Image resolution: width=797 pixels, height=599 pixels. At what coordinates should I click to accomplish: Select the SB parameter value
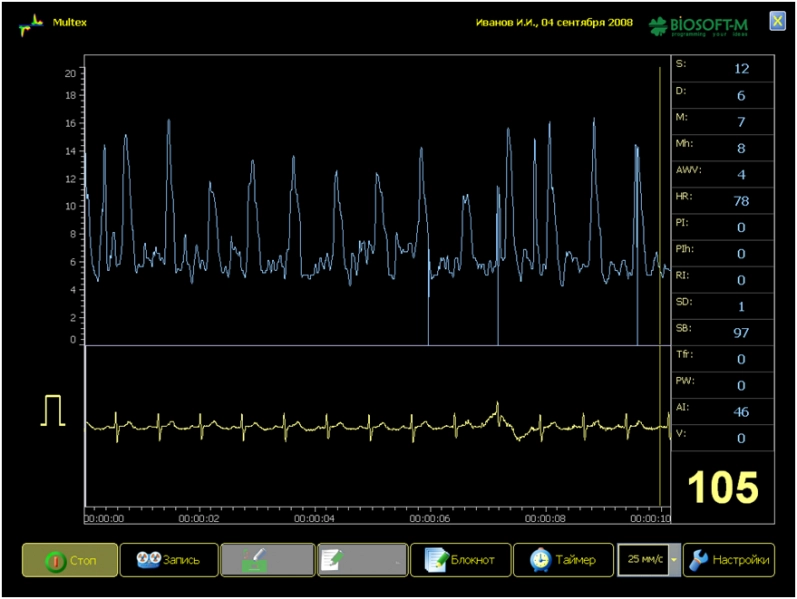point(740,332)
